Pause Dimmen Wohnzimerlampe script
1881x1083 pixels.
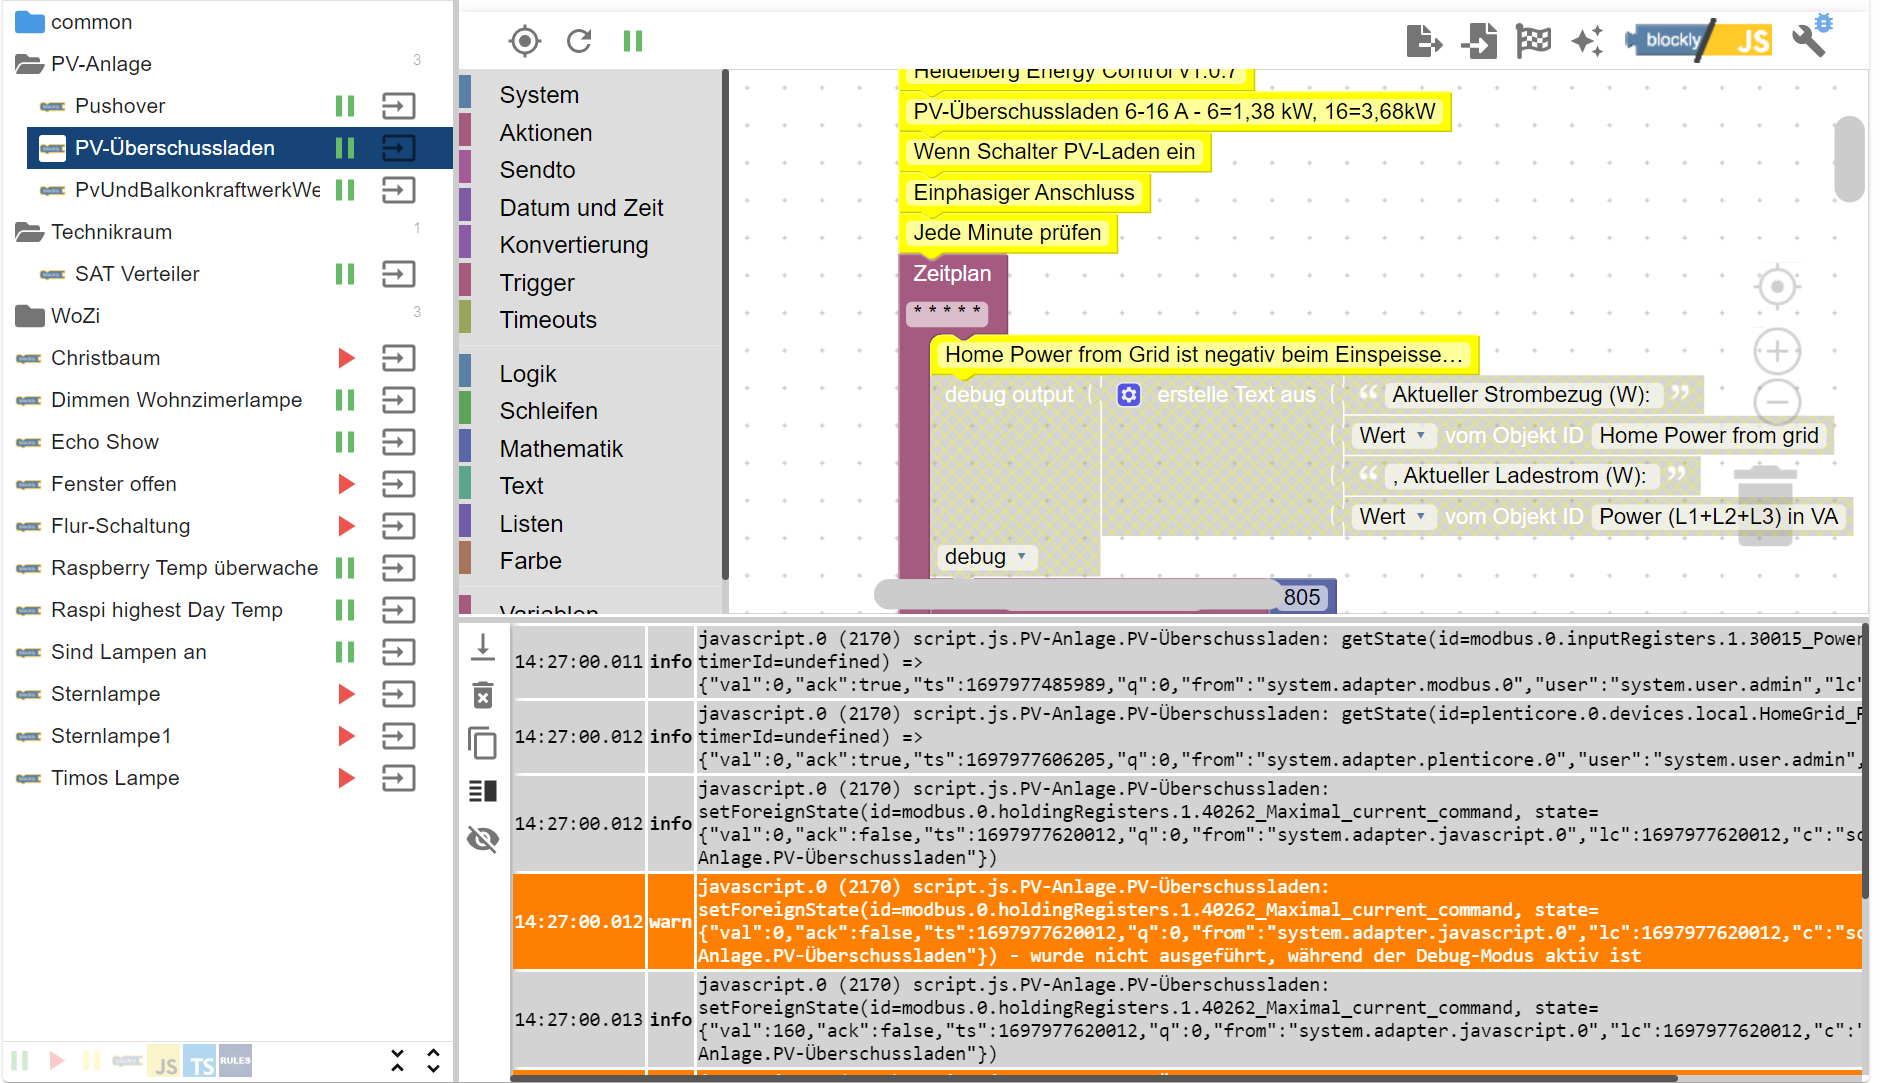(345, 400)
